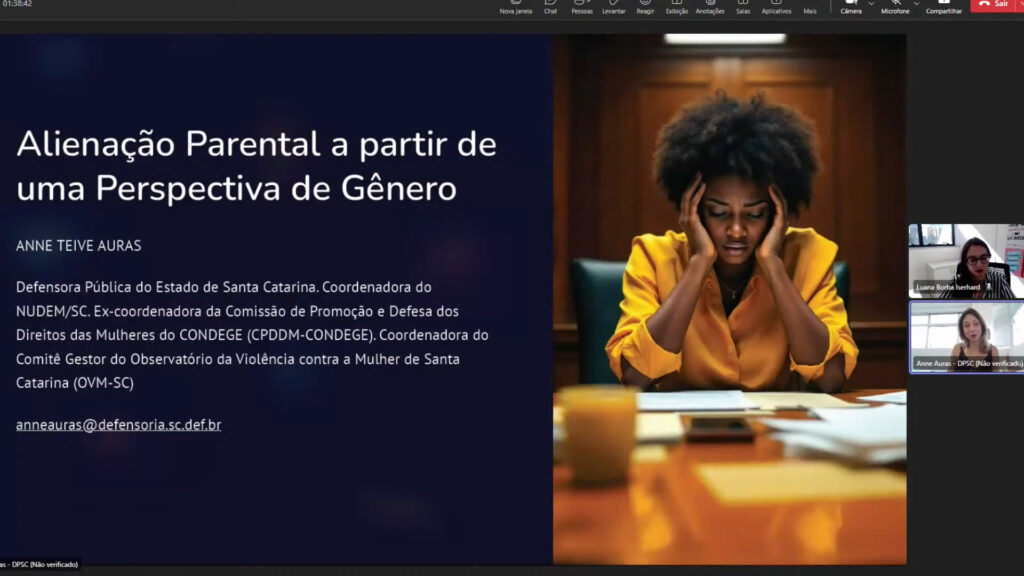Open a new window with Nova janela

515,6
